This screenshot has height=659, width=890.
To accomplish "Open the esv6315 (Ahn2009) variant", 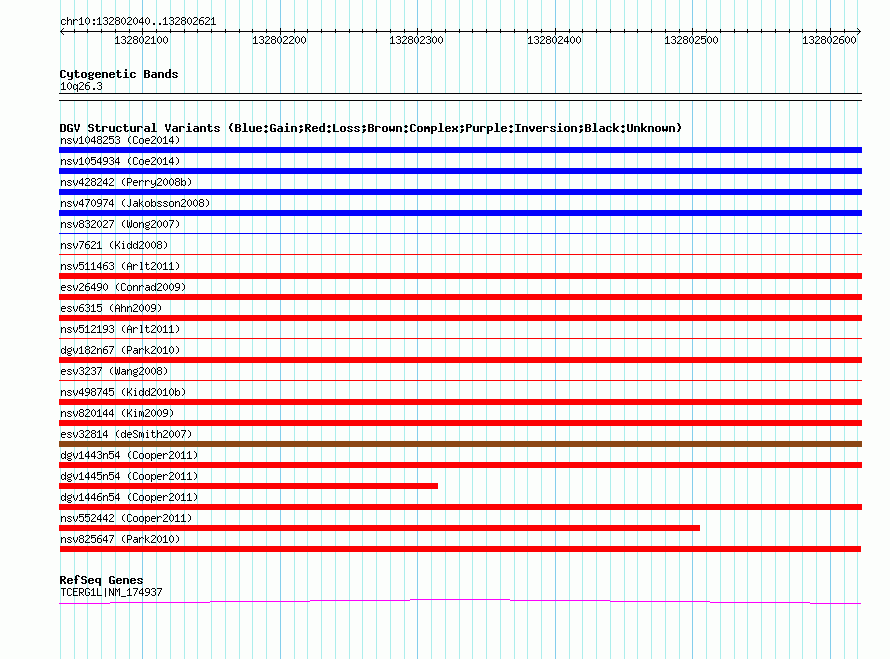I will [111, 308].
